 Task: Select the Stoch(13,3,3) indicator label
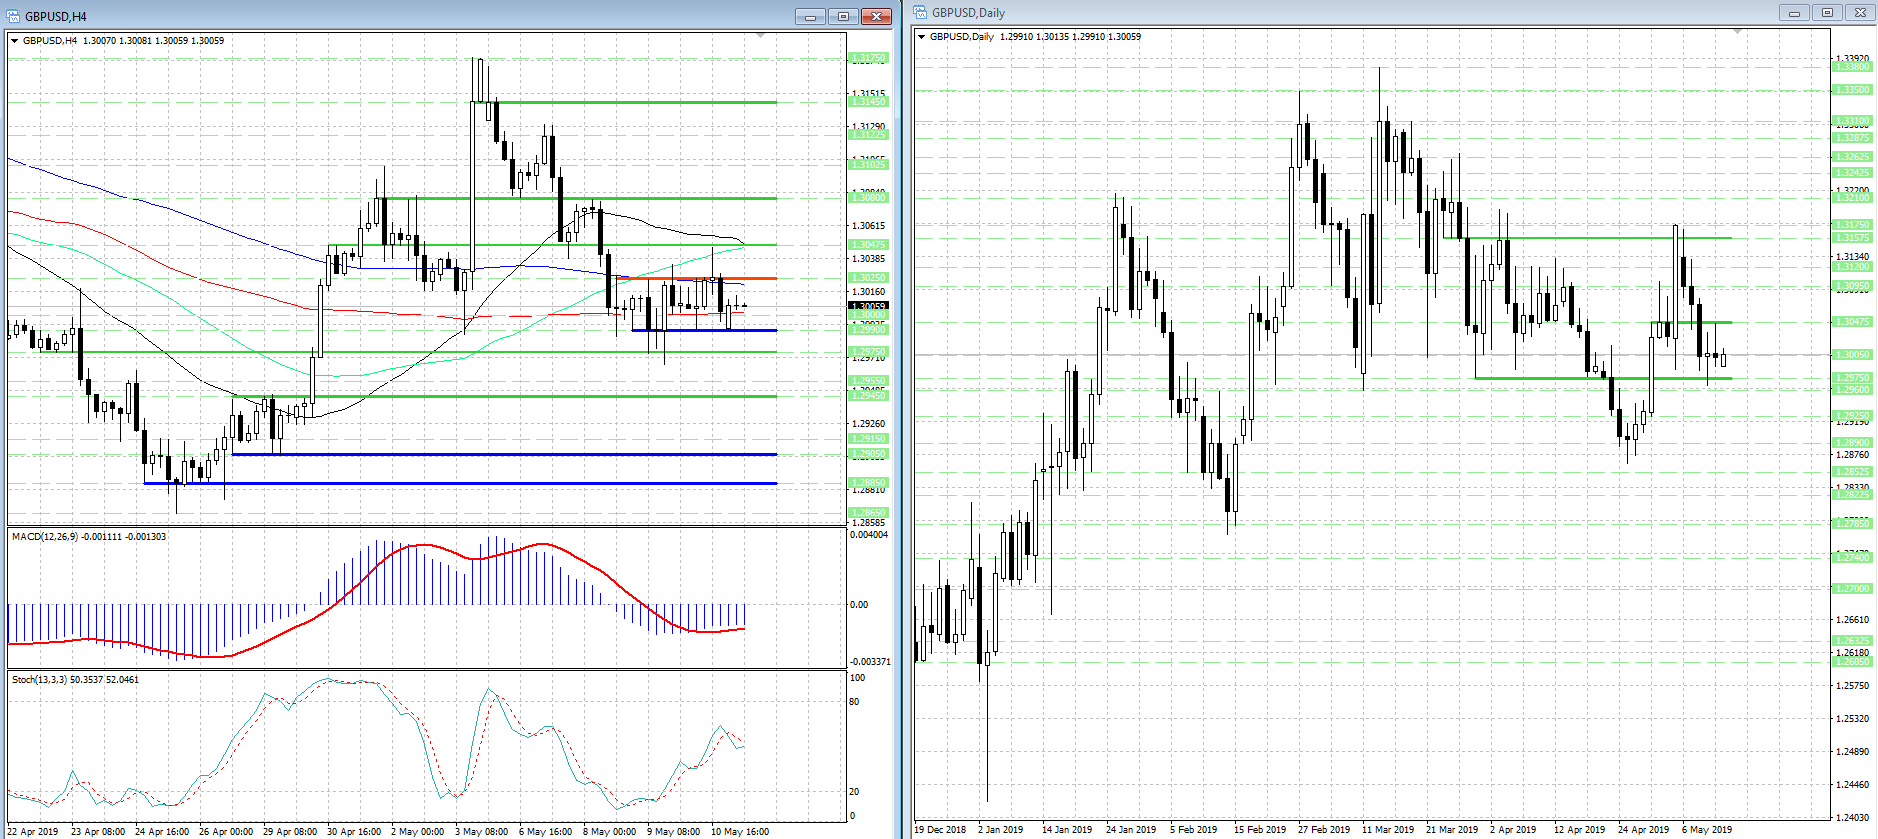pyautogui.click(x=75, y=680)
